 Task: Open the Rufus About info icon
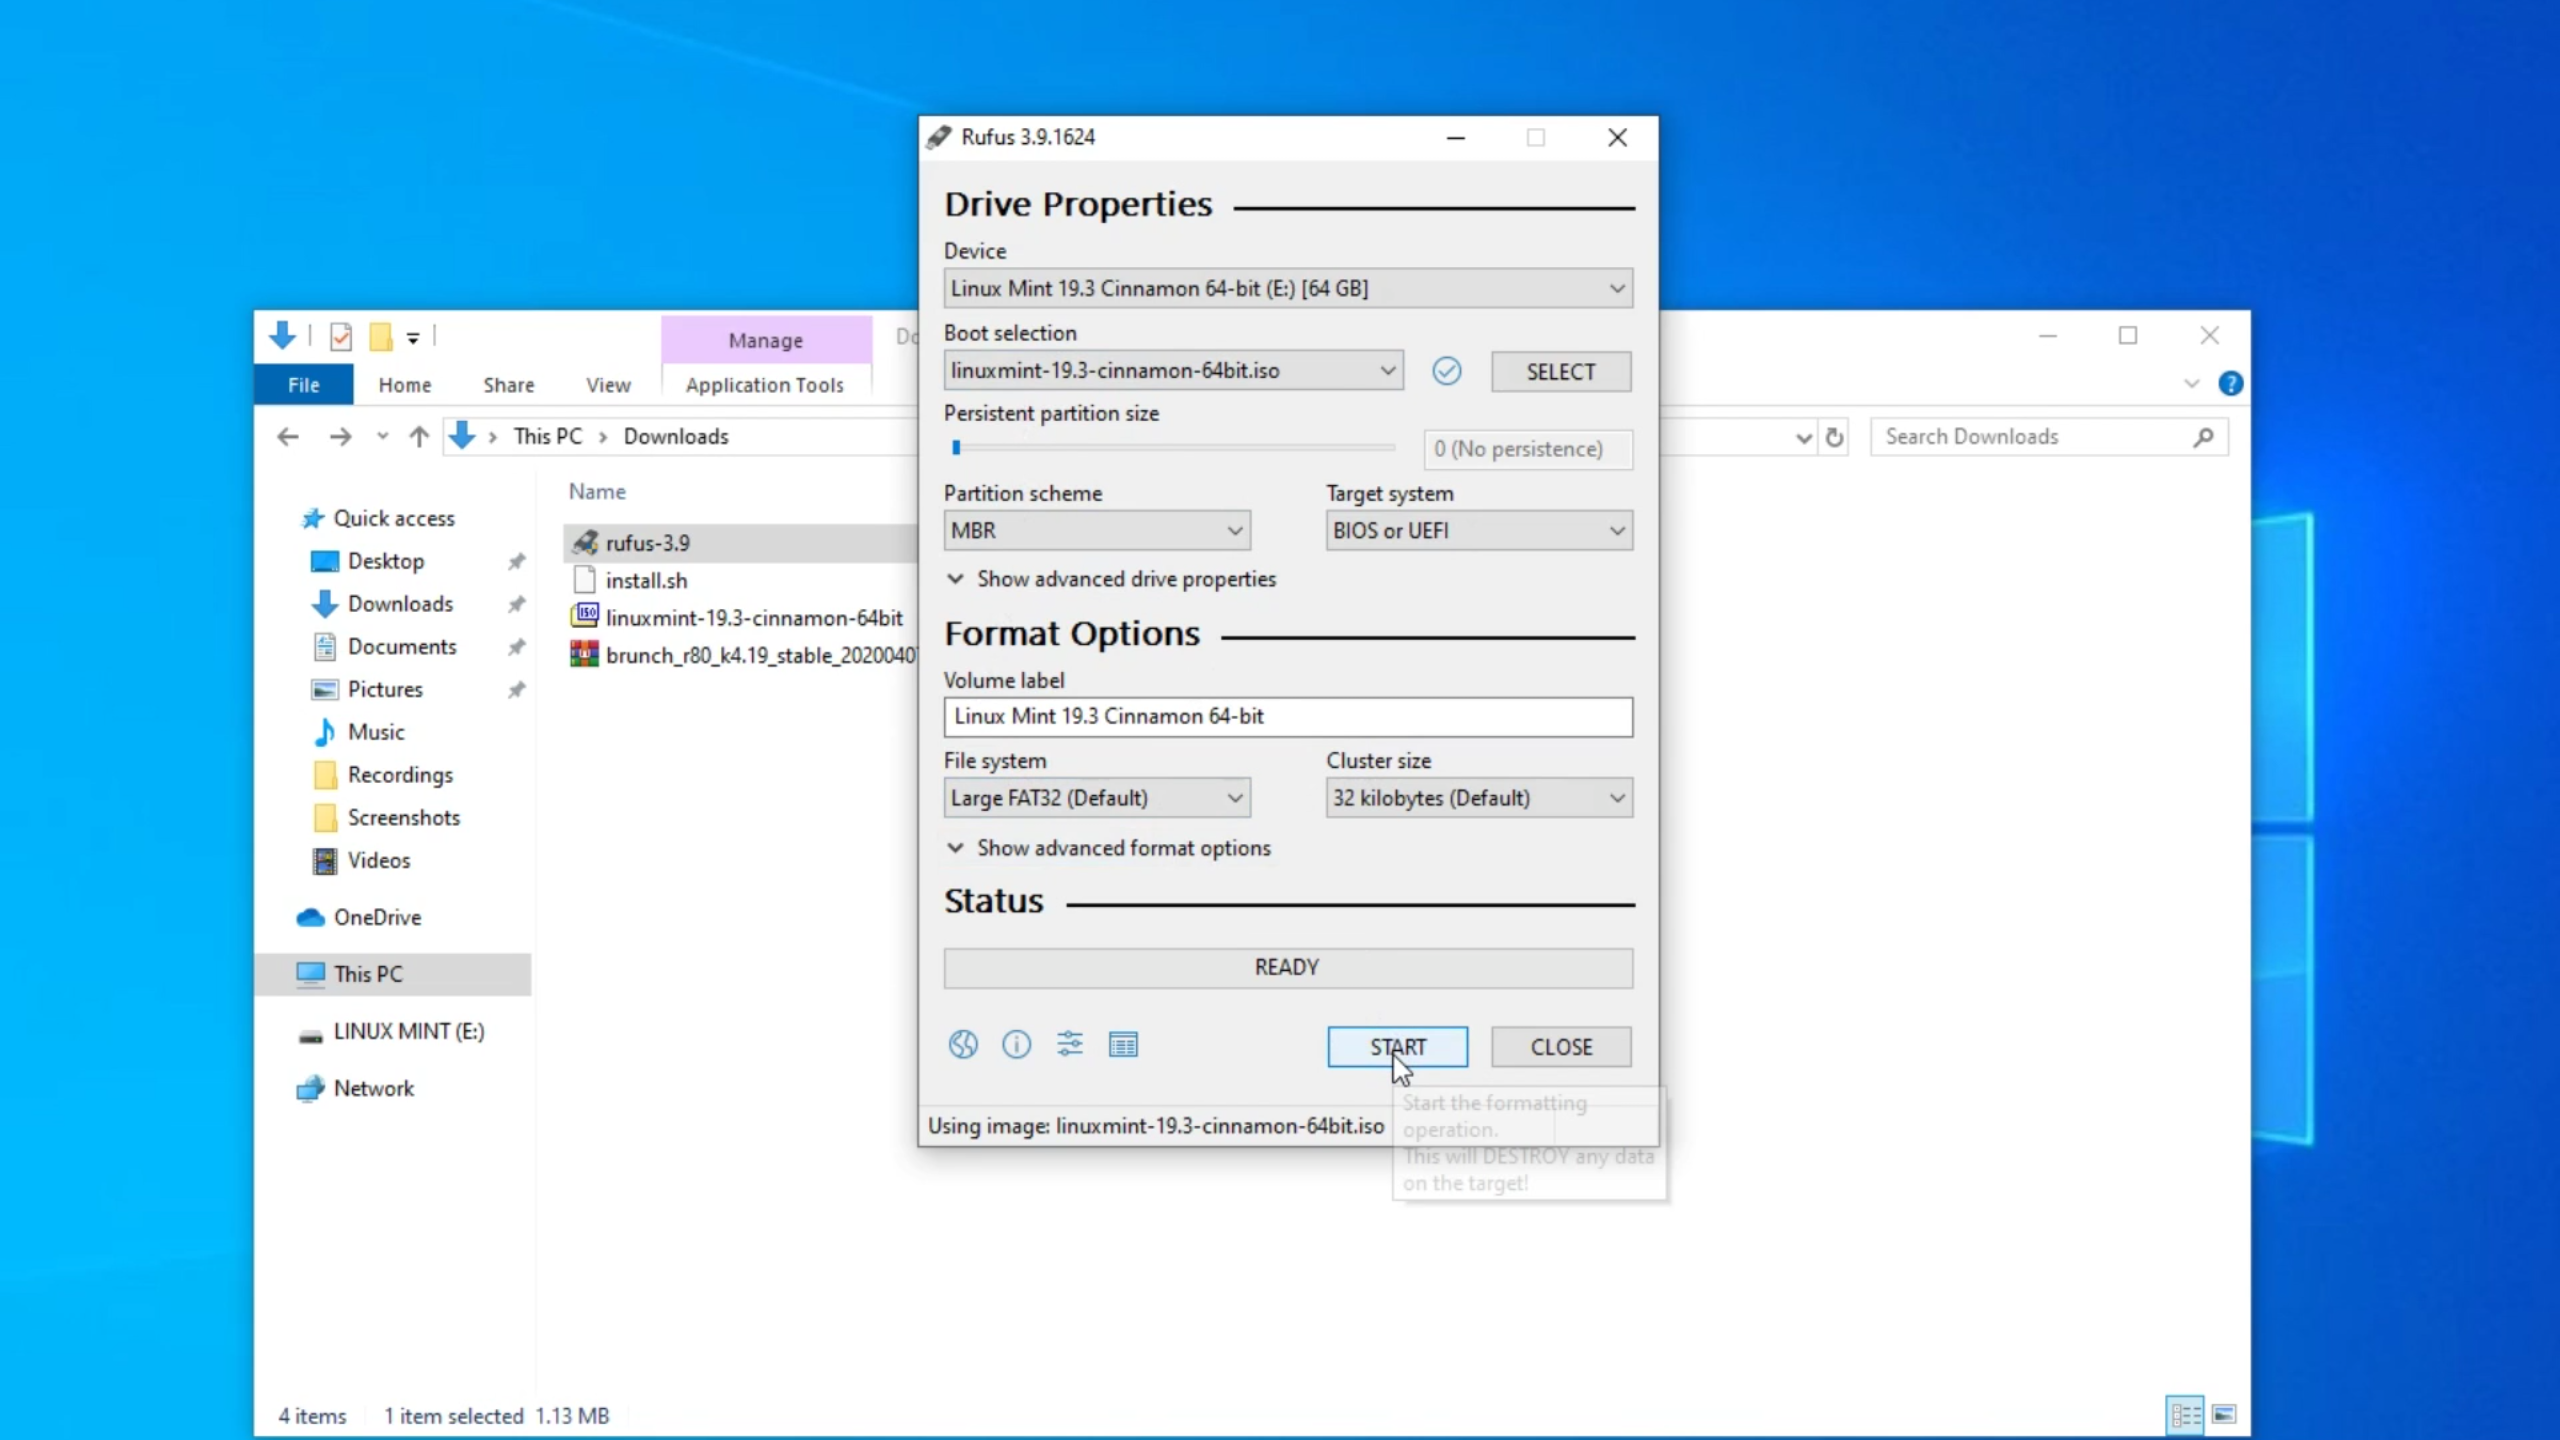1016,1045
